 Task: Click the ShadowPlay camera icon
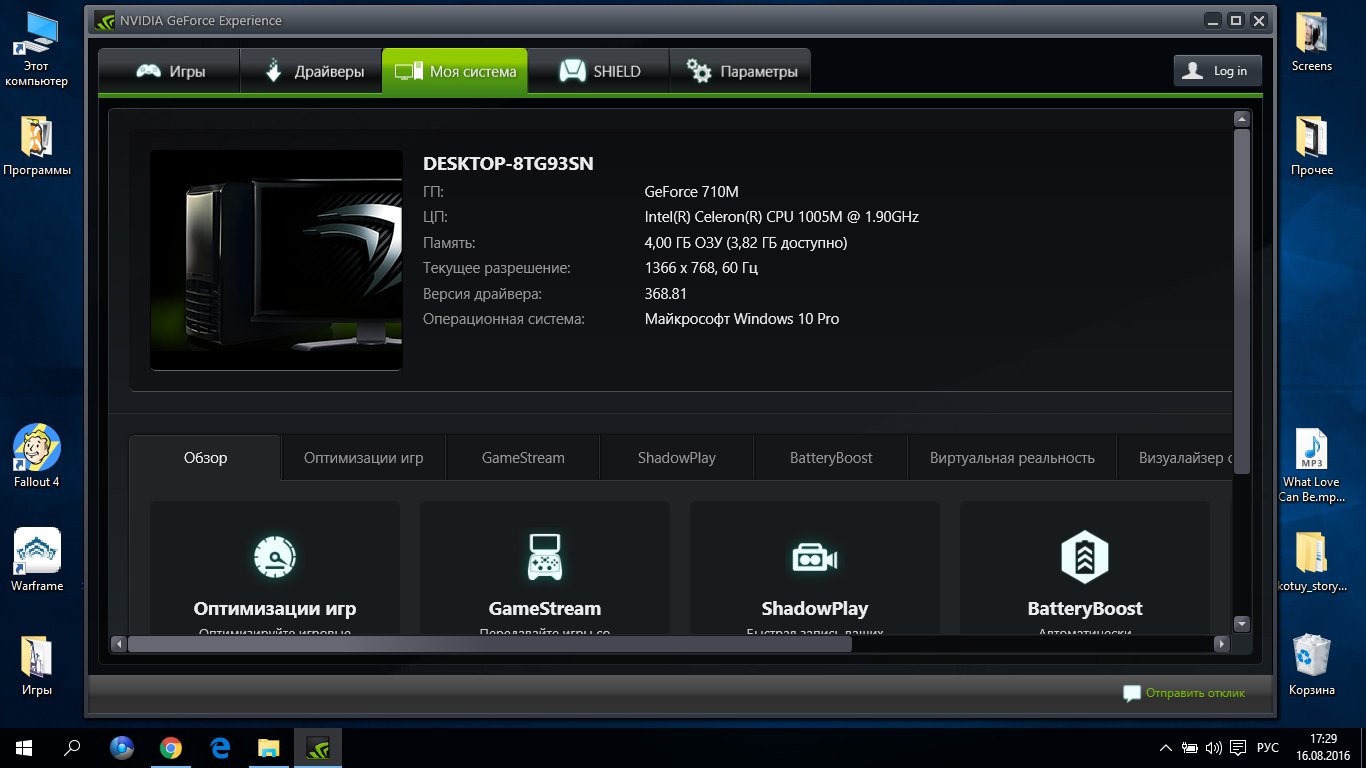814,557
